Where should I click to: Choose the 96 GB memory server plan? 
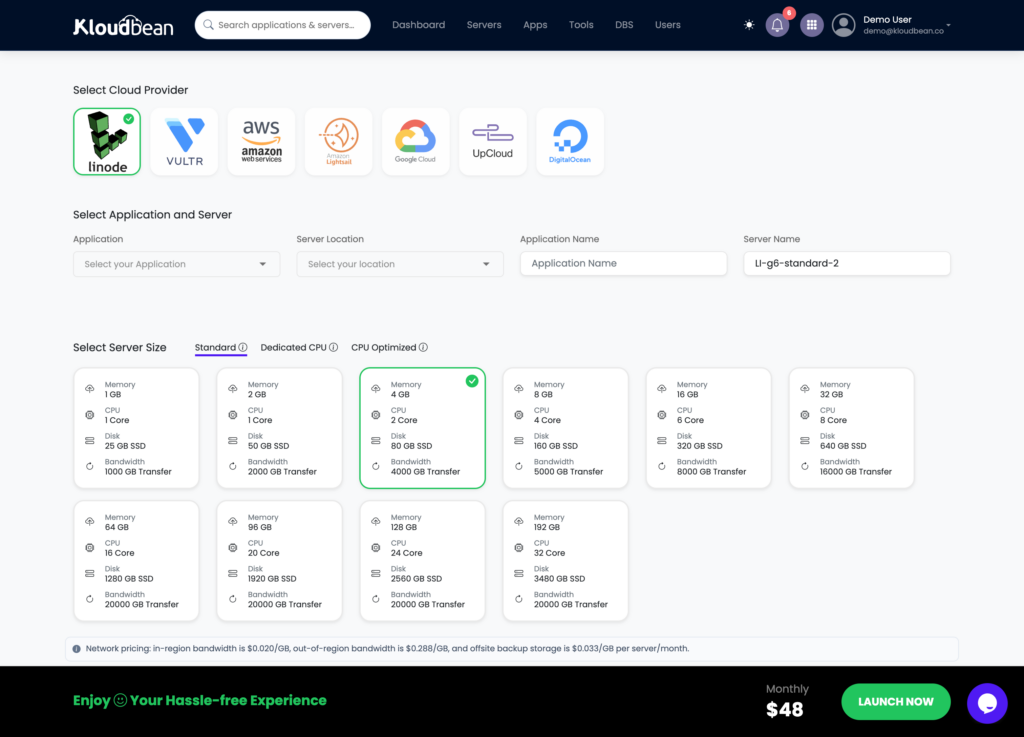click(280, 561)
